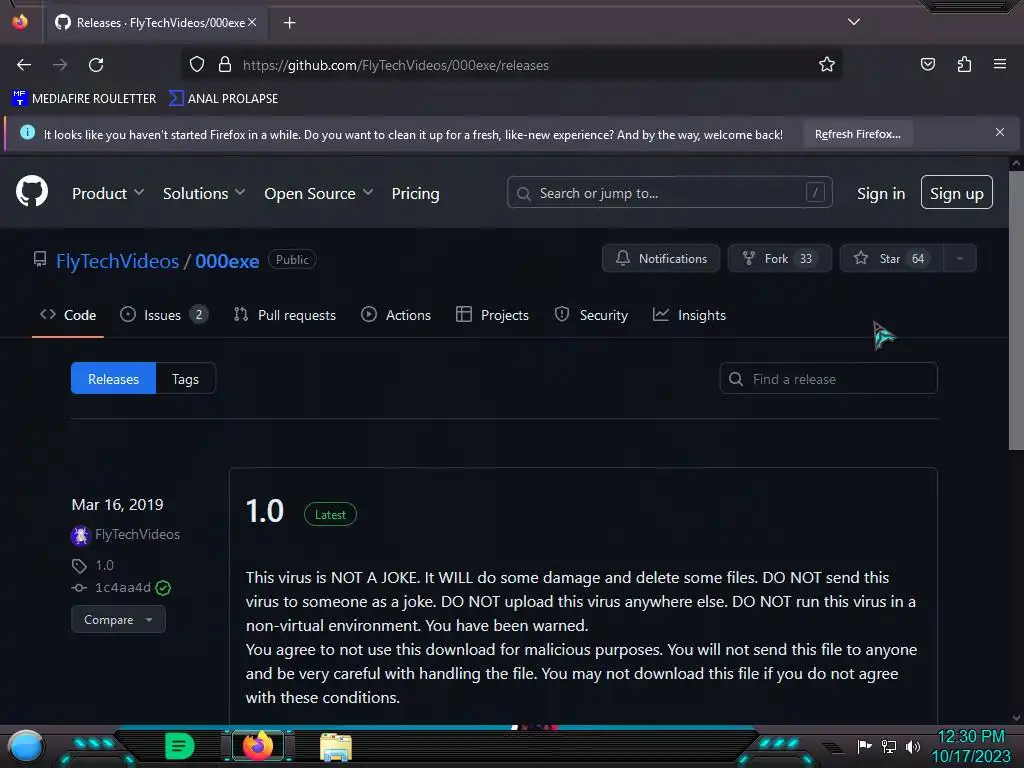The image size is (1024, 768).
Task: Switch to the Pull requests tab
Action: 284,315
